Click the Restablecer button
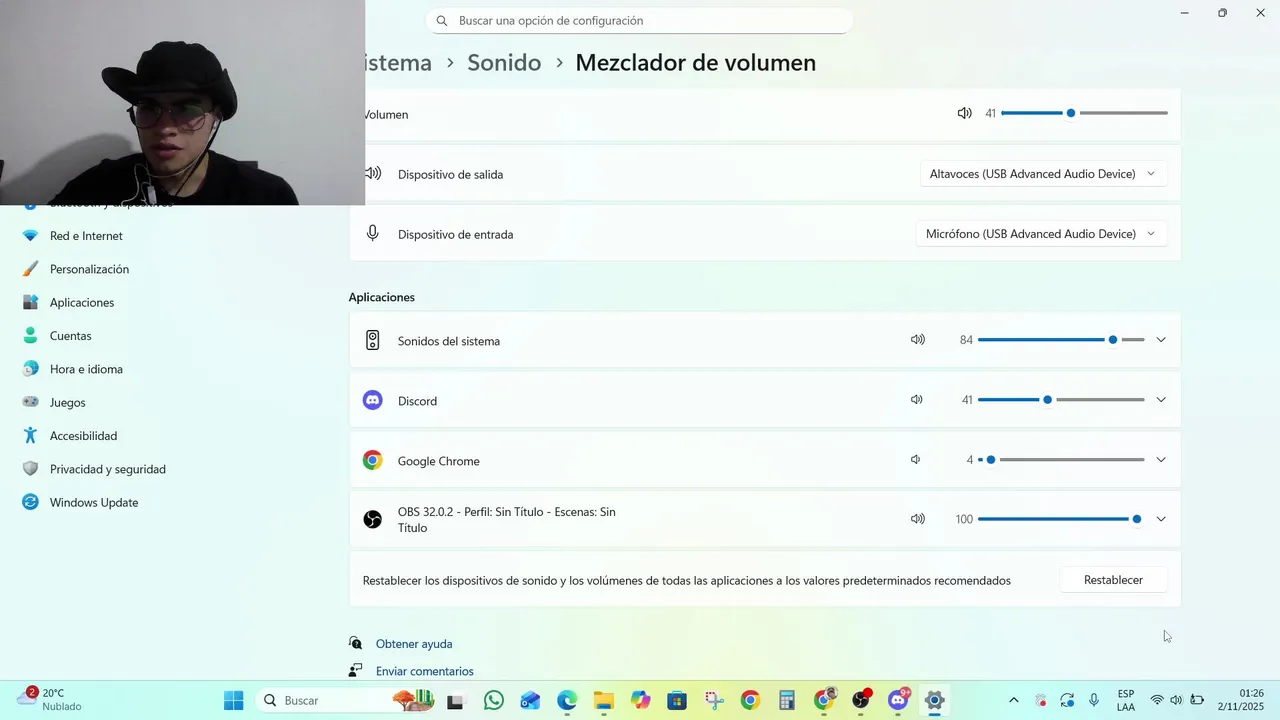This screenshot has width=1280, height=720. click(1113, 580)
